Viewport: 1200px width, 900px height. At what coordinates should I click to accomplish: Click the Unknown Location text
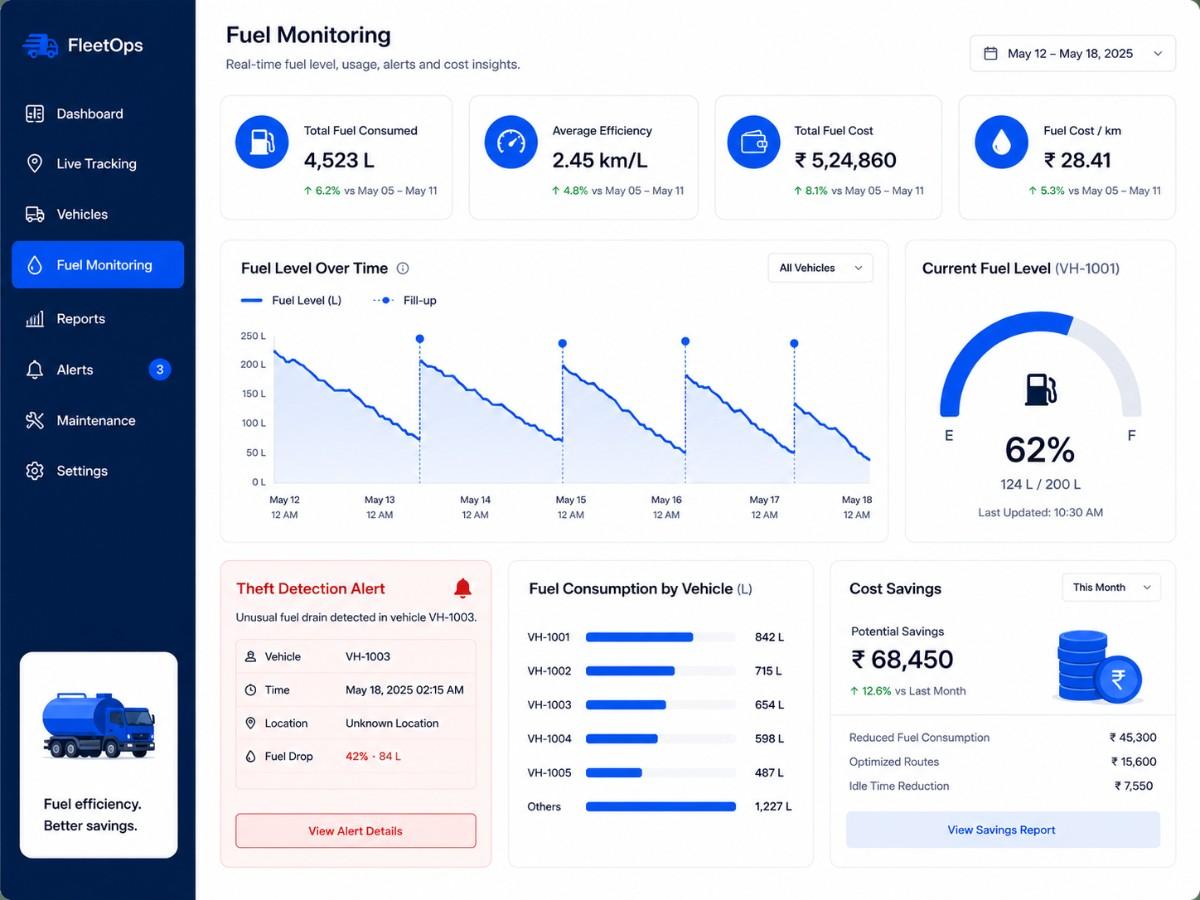coord(392,723)
